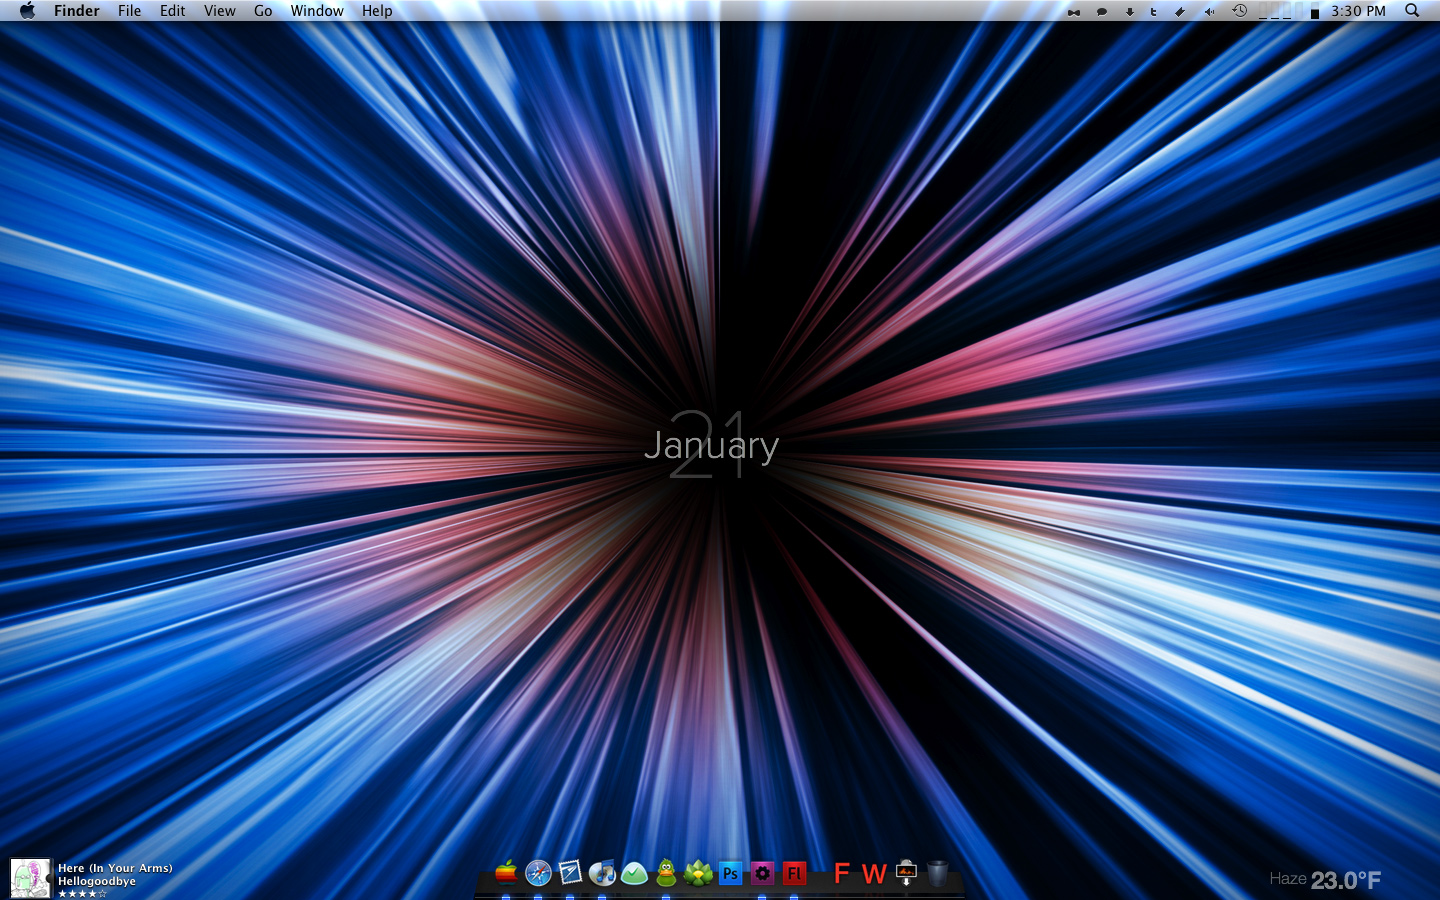Open the File menu
Viewport: 1440px width, 900px height.
pyautogui.click(x=129, y=11)
